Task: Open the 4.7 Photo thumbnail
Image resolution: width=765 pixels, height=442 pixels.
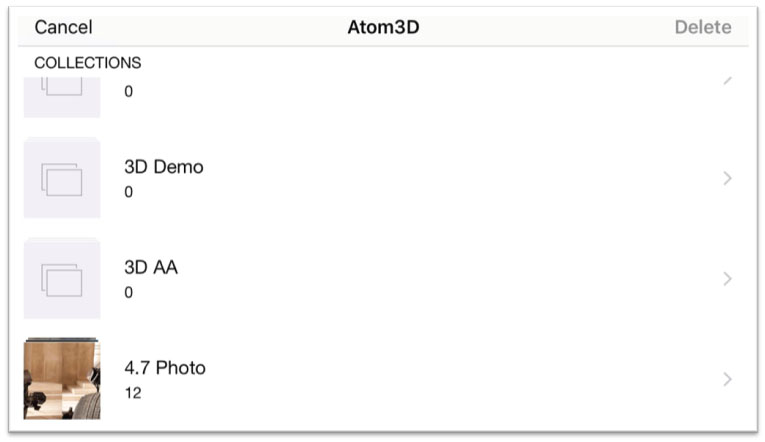Action: click(62, 379)
